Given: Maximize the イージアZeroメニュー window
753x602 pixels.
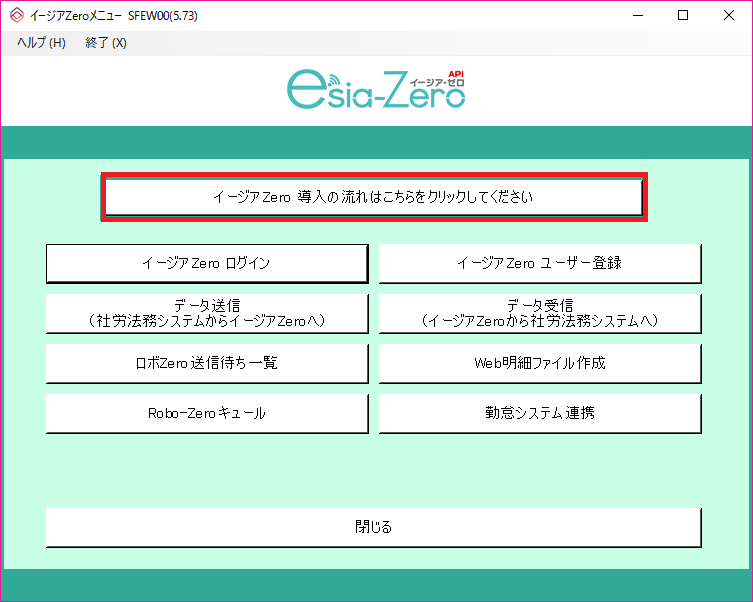Looking at the screenshot, I should click(683, 15).
